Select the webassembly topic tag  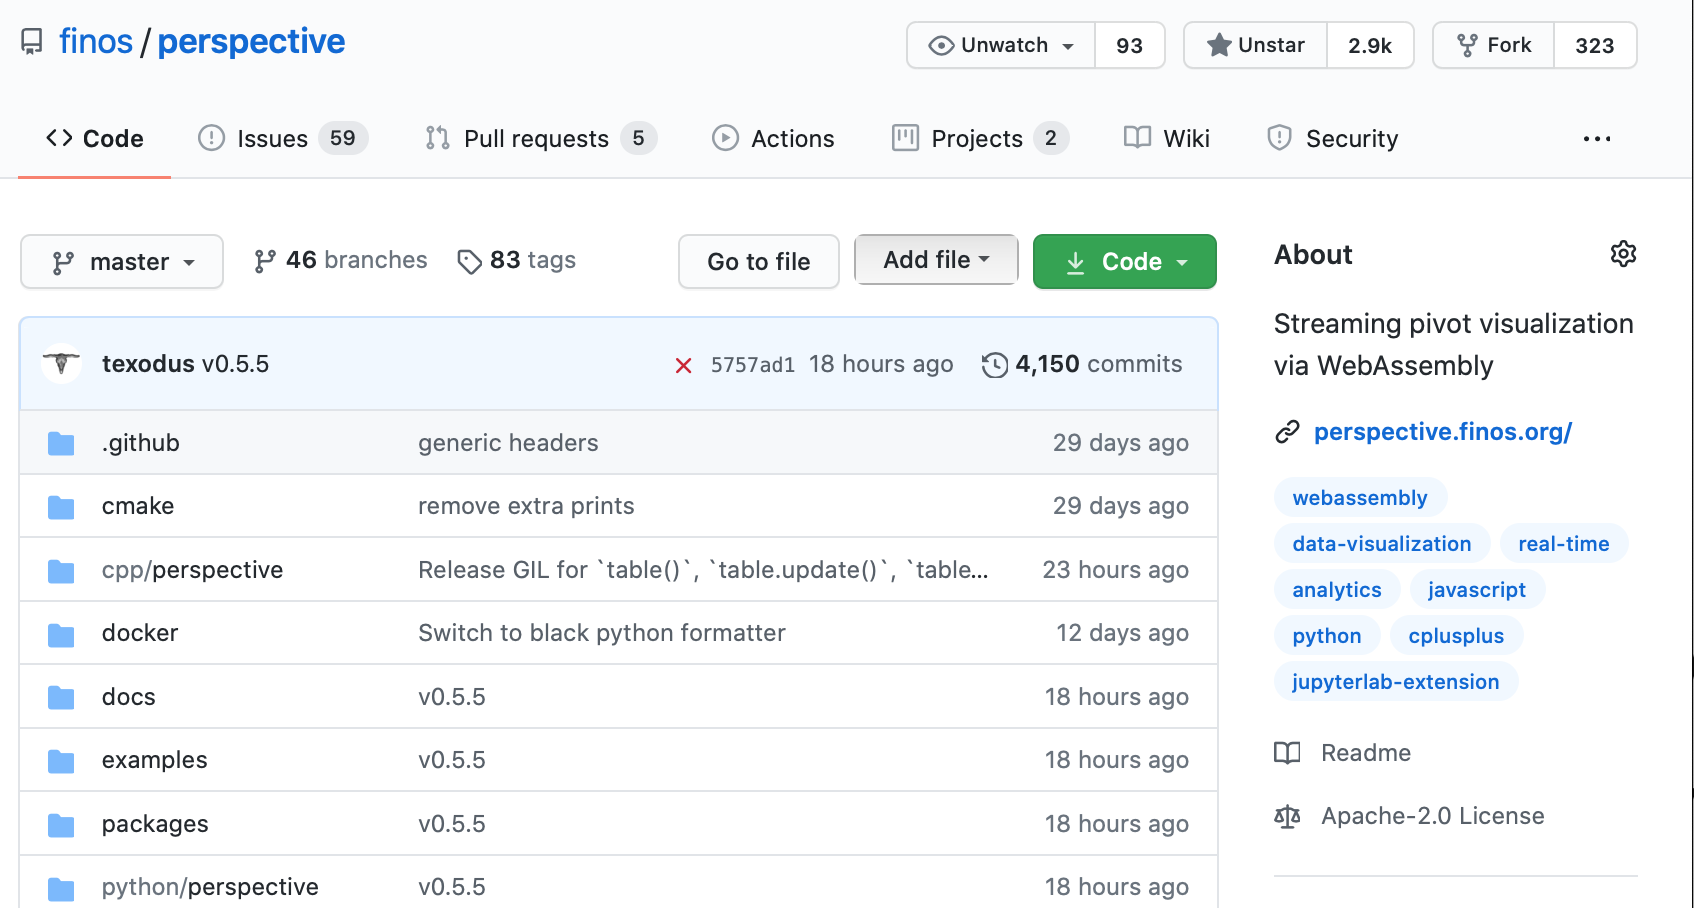coord(1360,498)
